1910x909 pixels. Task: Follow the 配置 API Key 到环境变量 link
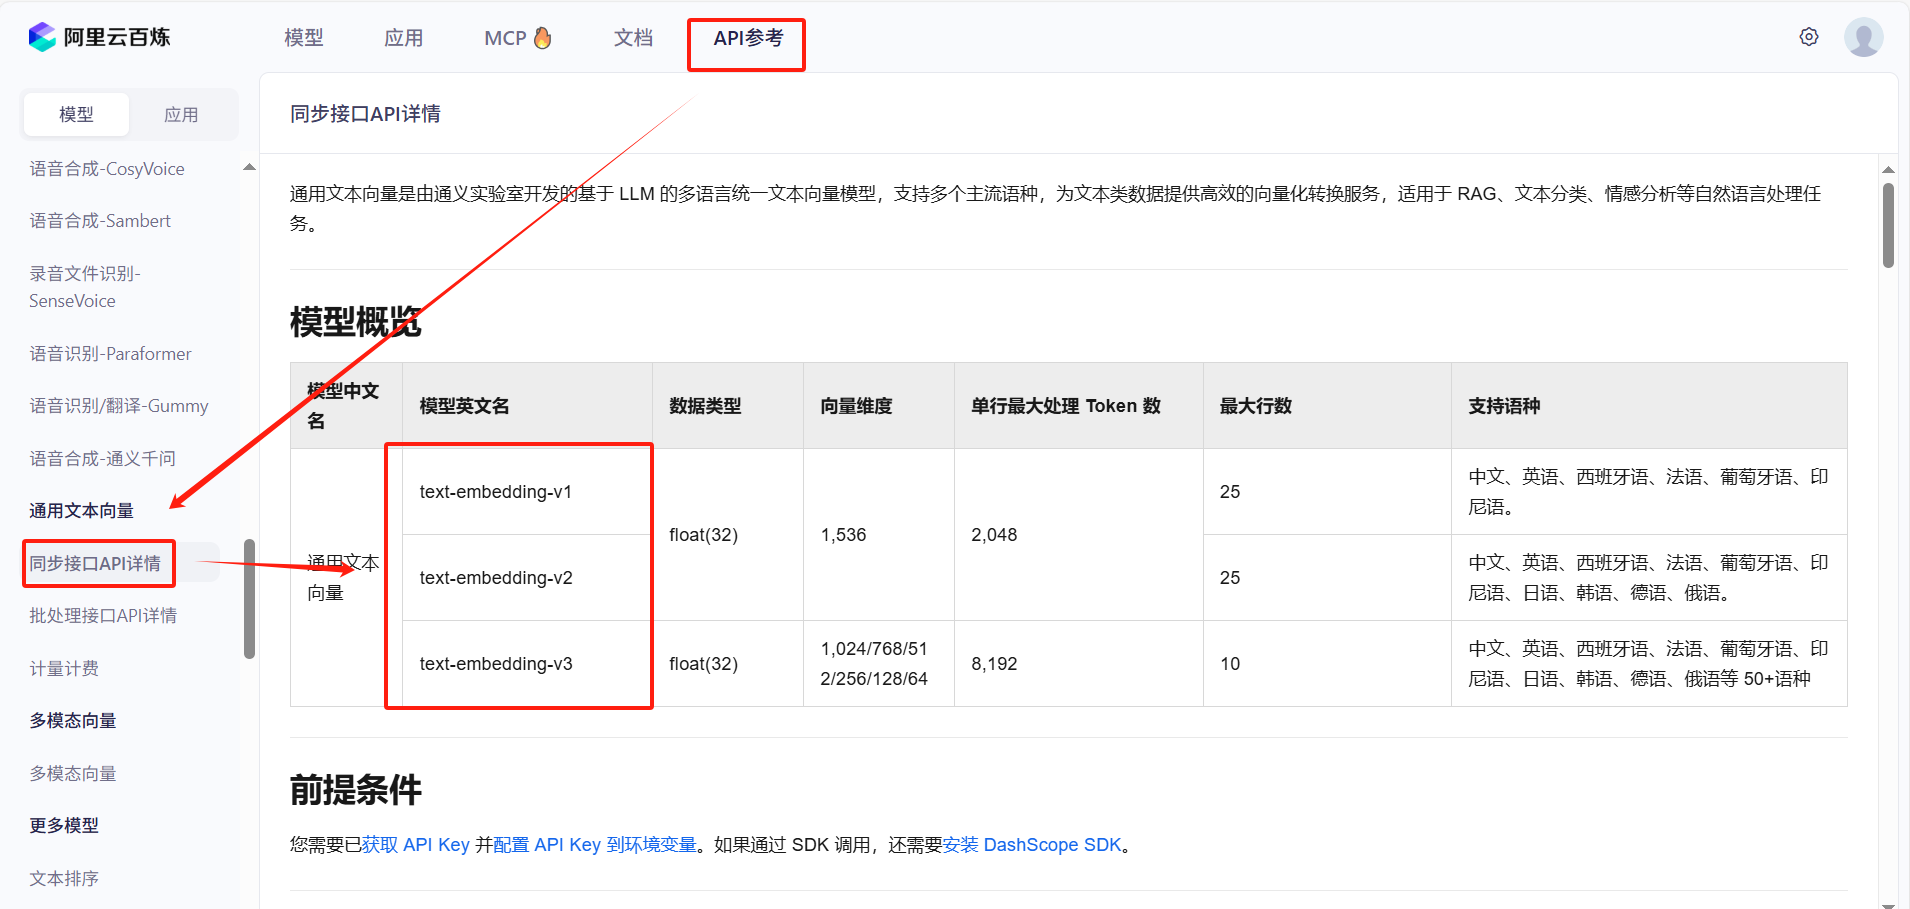[594, 845]
